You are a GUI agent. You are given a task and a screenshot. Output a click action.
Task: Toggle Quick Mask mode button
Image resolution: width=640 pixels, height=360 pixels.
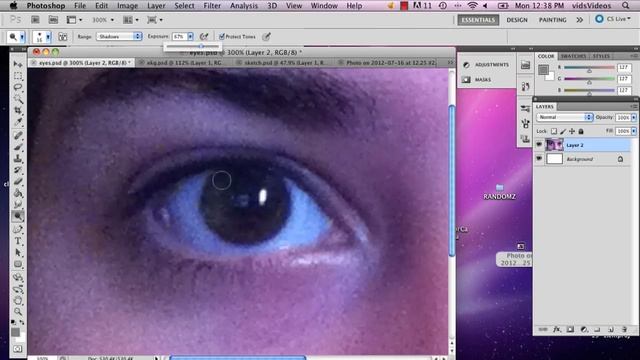tap(18, 349)
